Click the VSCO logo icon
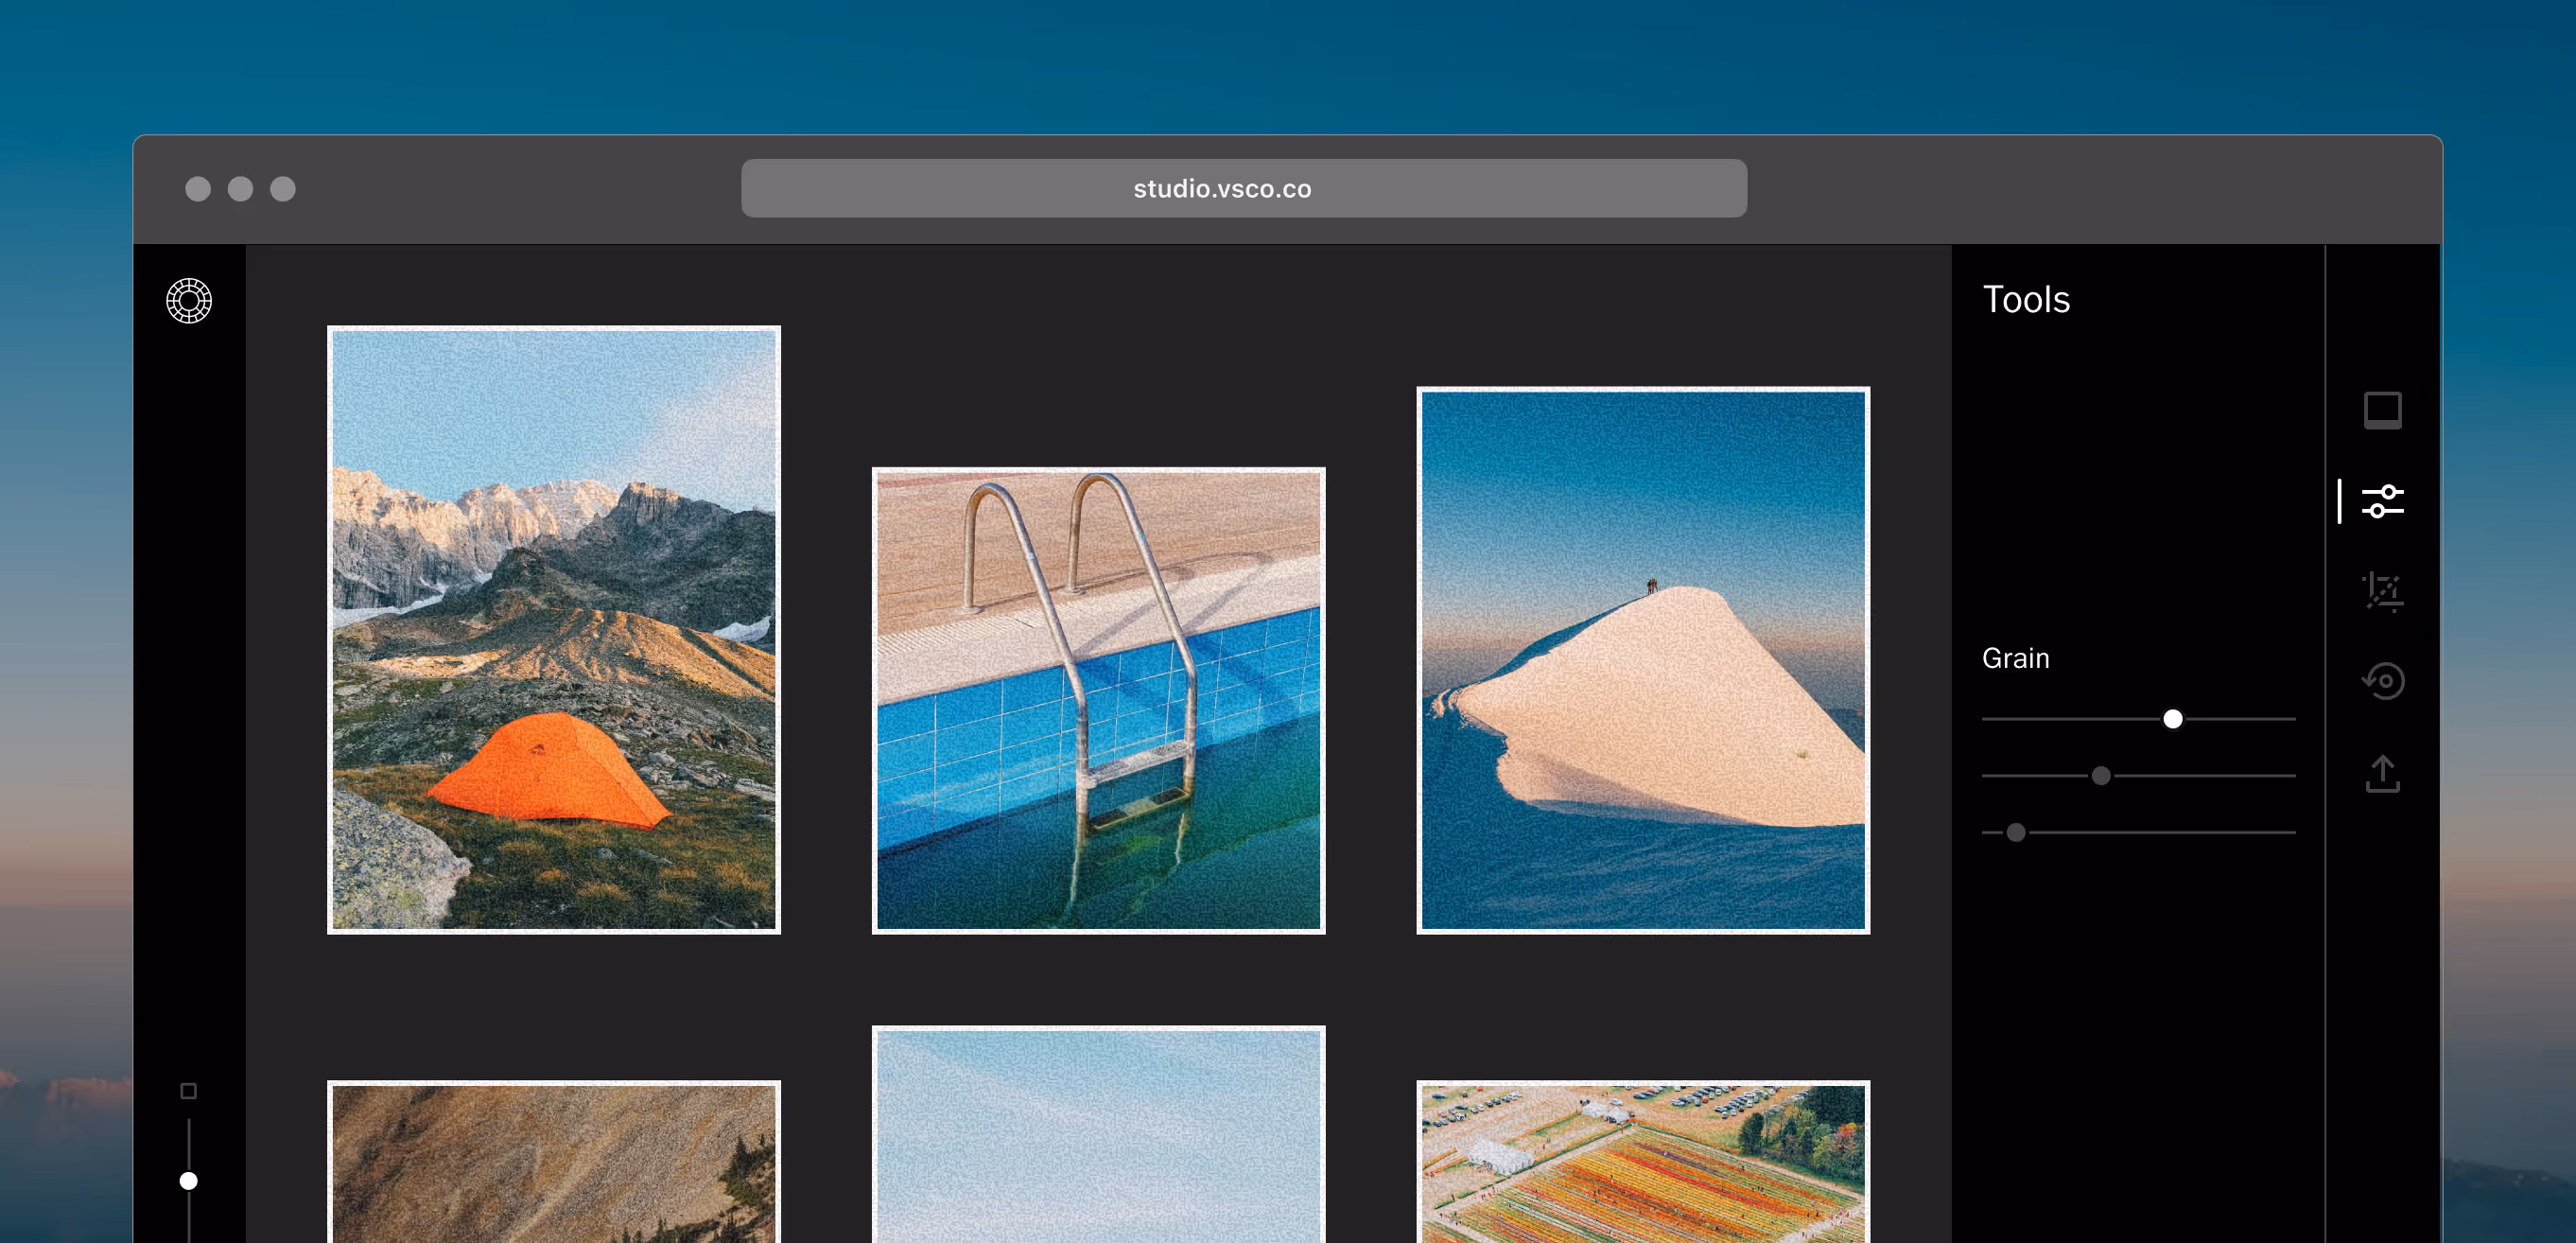 tap(189, 301)
